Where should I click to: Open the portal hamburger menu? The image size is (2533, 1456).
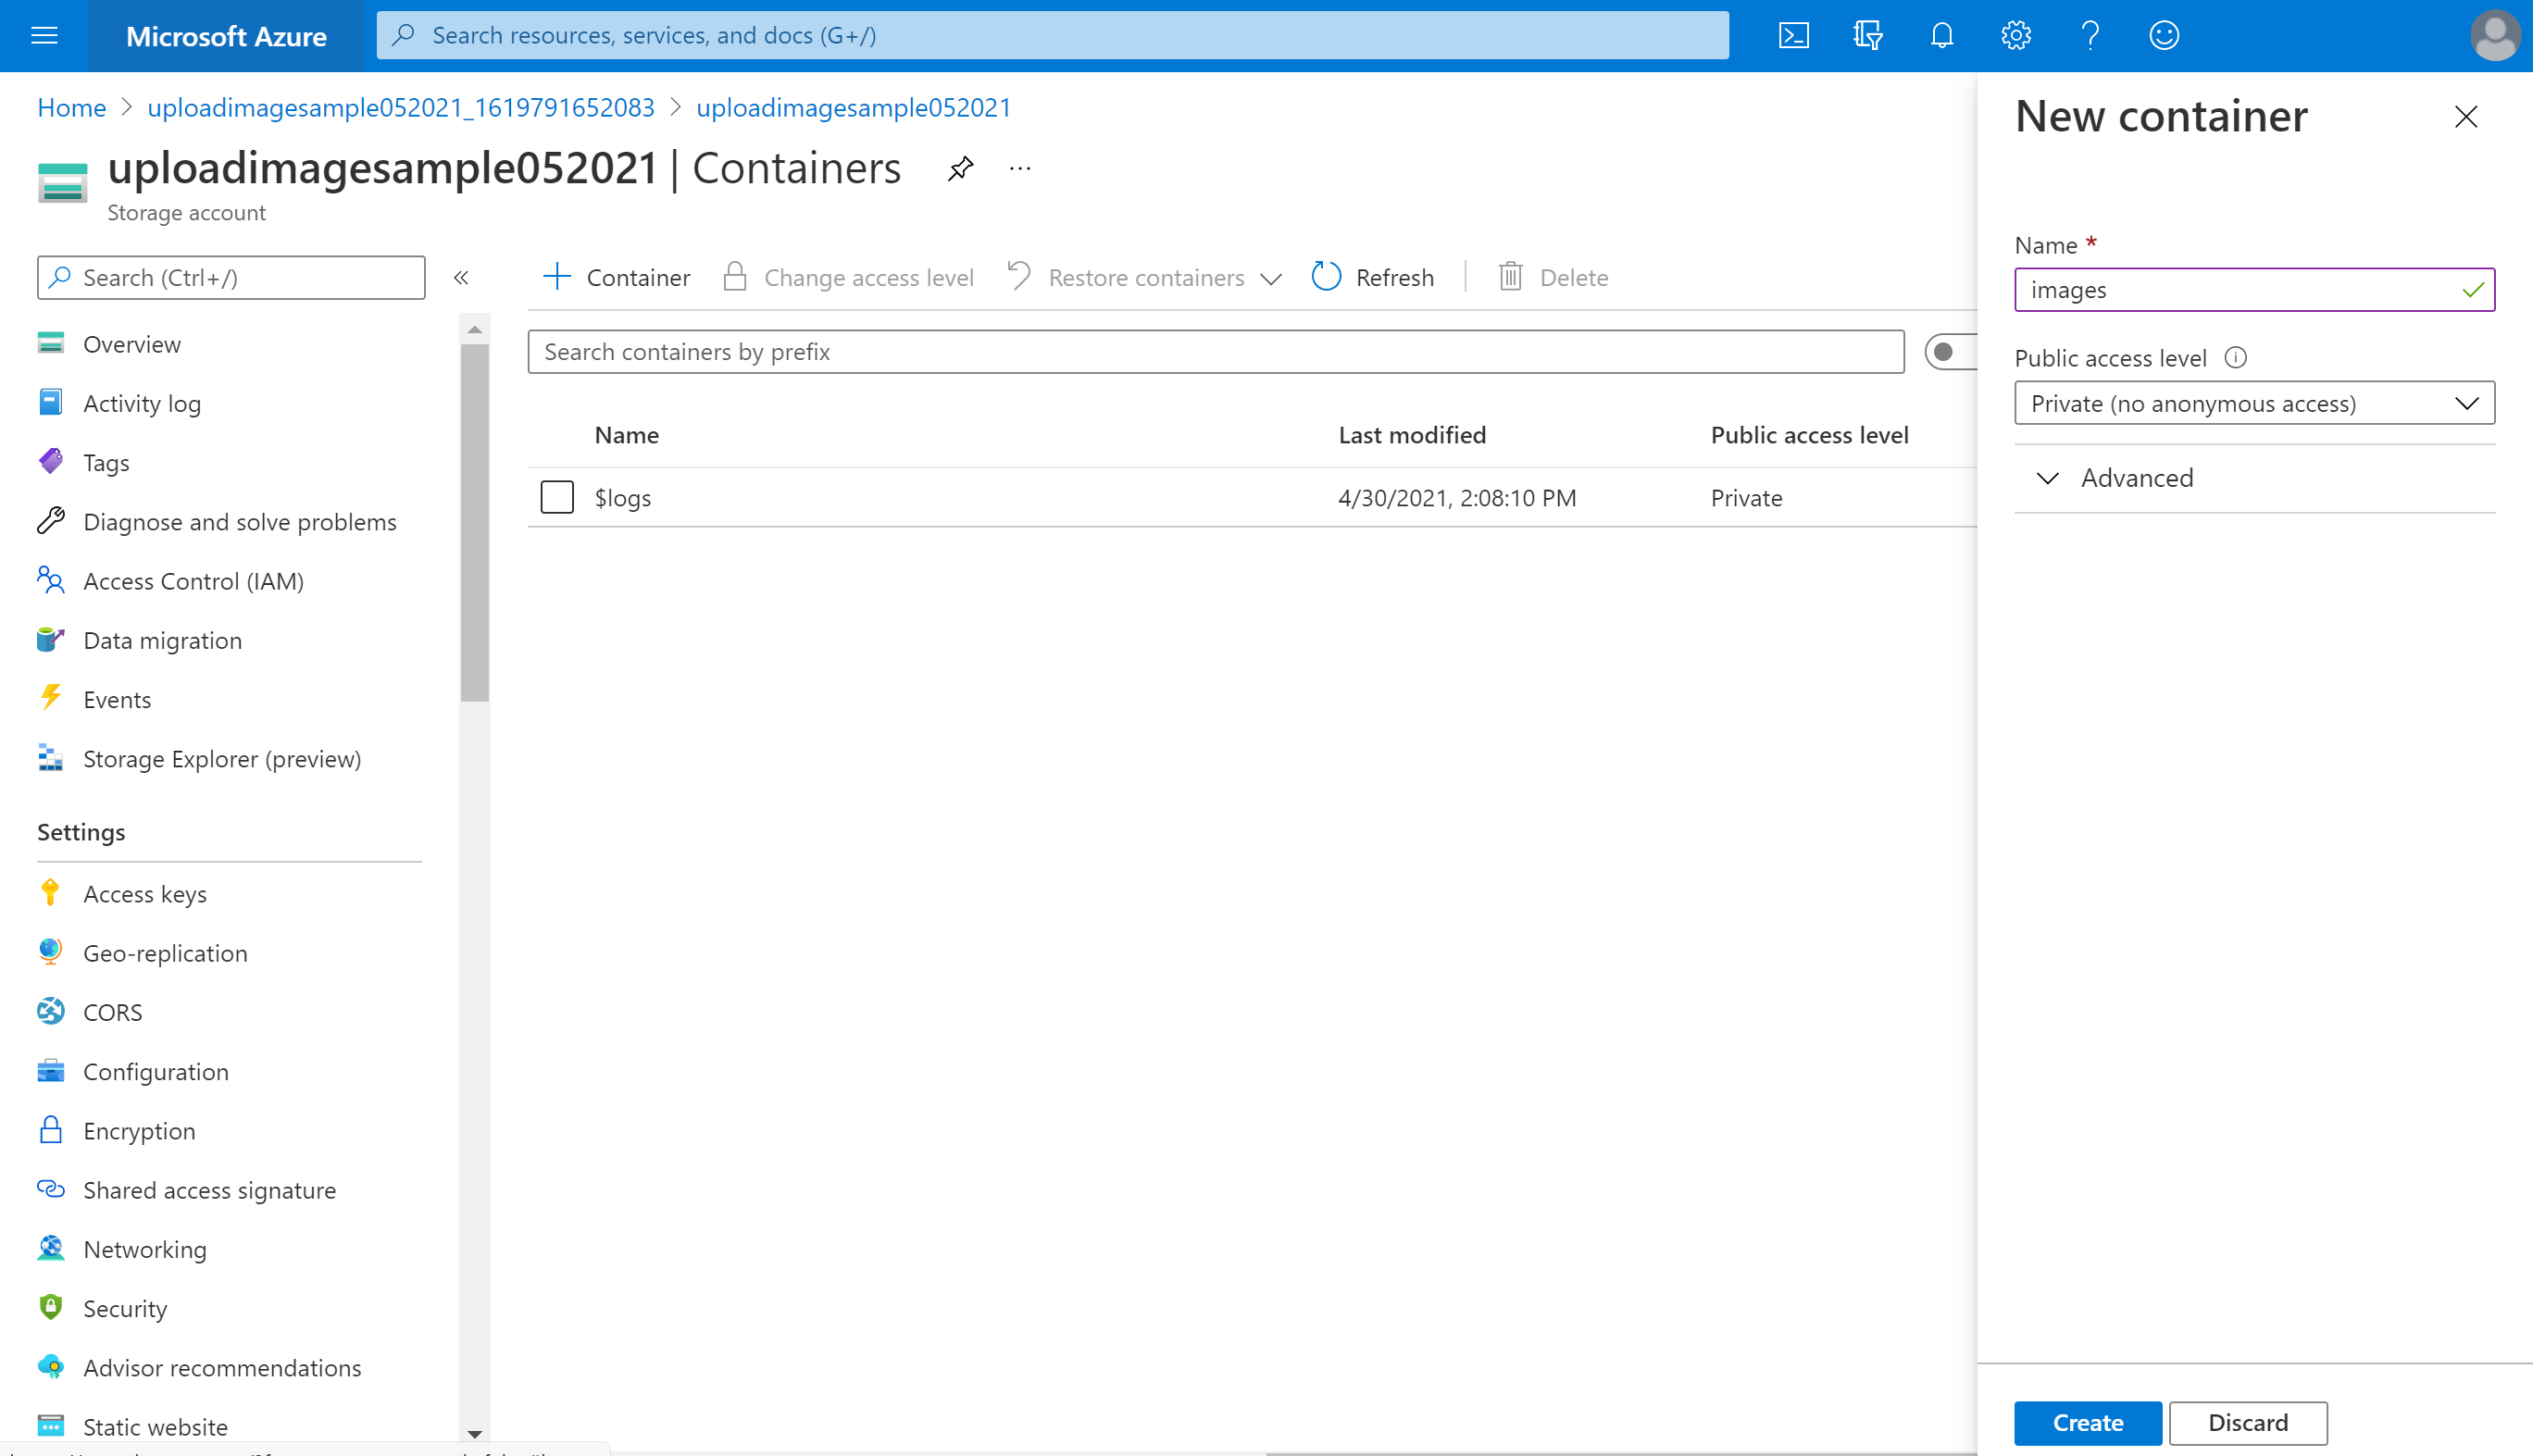[x=44, y=36]
